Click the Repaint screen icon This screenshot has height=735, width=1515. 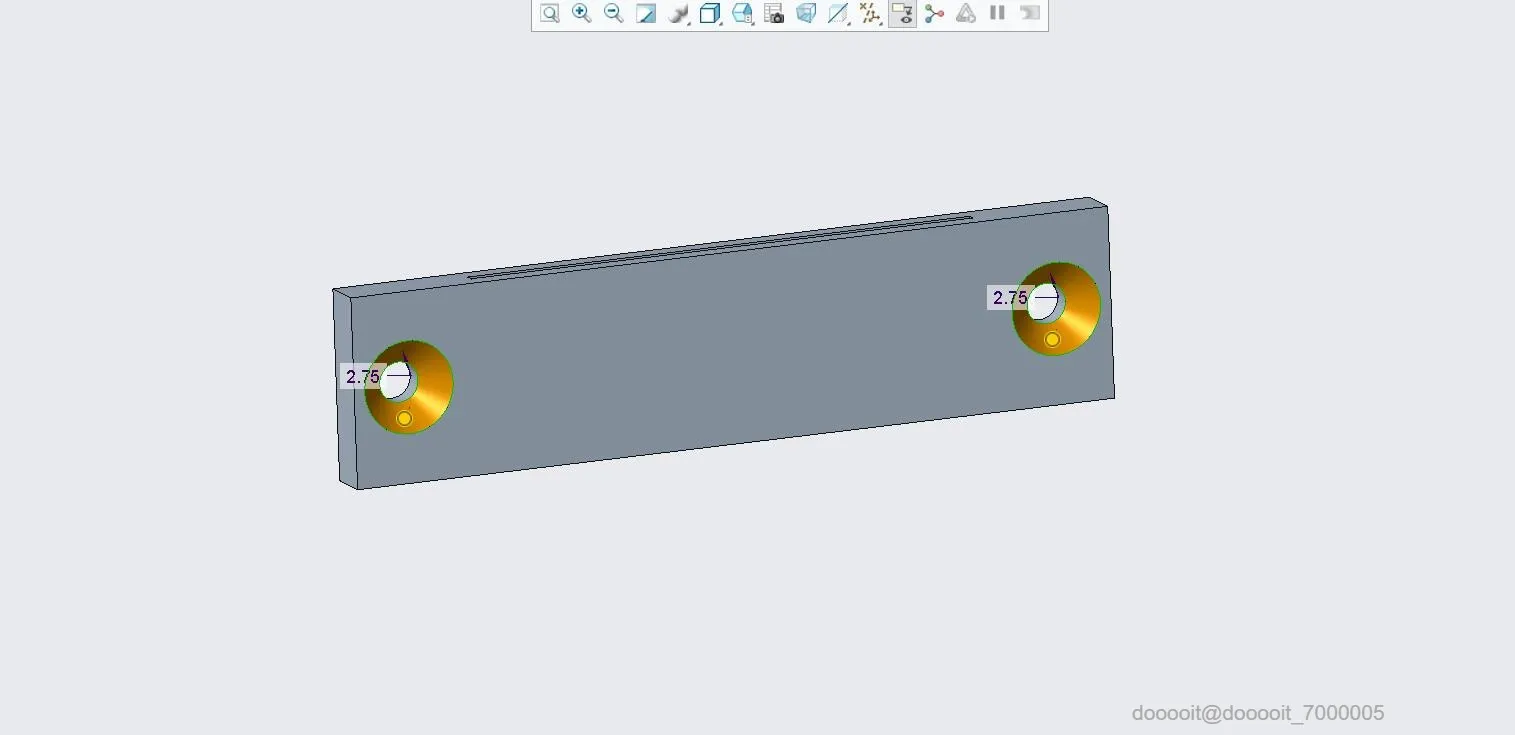[x=646, y=13]
